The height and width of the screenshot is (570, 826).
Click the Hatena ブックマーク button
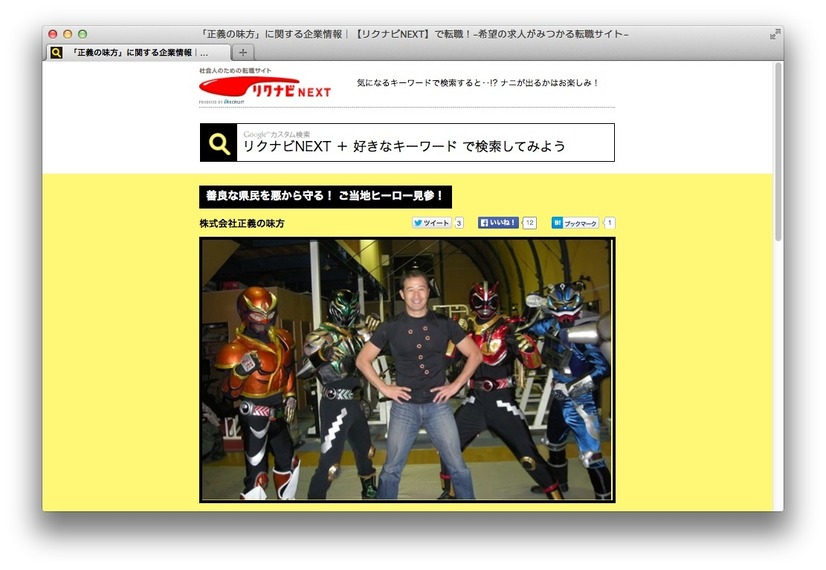pyautogui.click(x=575, y=223)
